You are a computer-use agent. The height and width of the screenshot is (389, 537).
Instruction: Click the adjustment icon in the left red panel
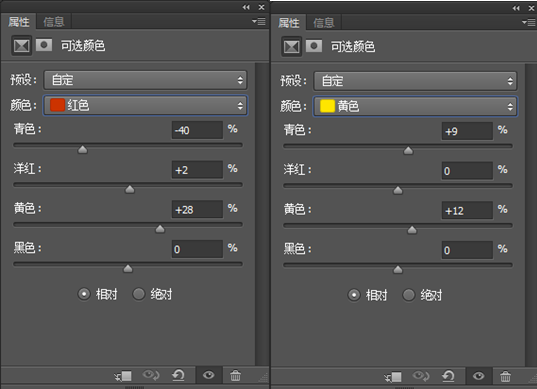(x=22, y=46)
